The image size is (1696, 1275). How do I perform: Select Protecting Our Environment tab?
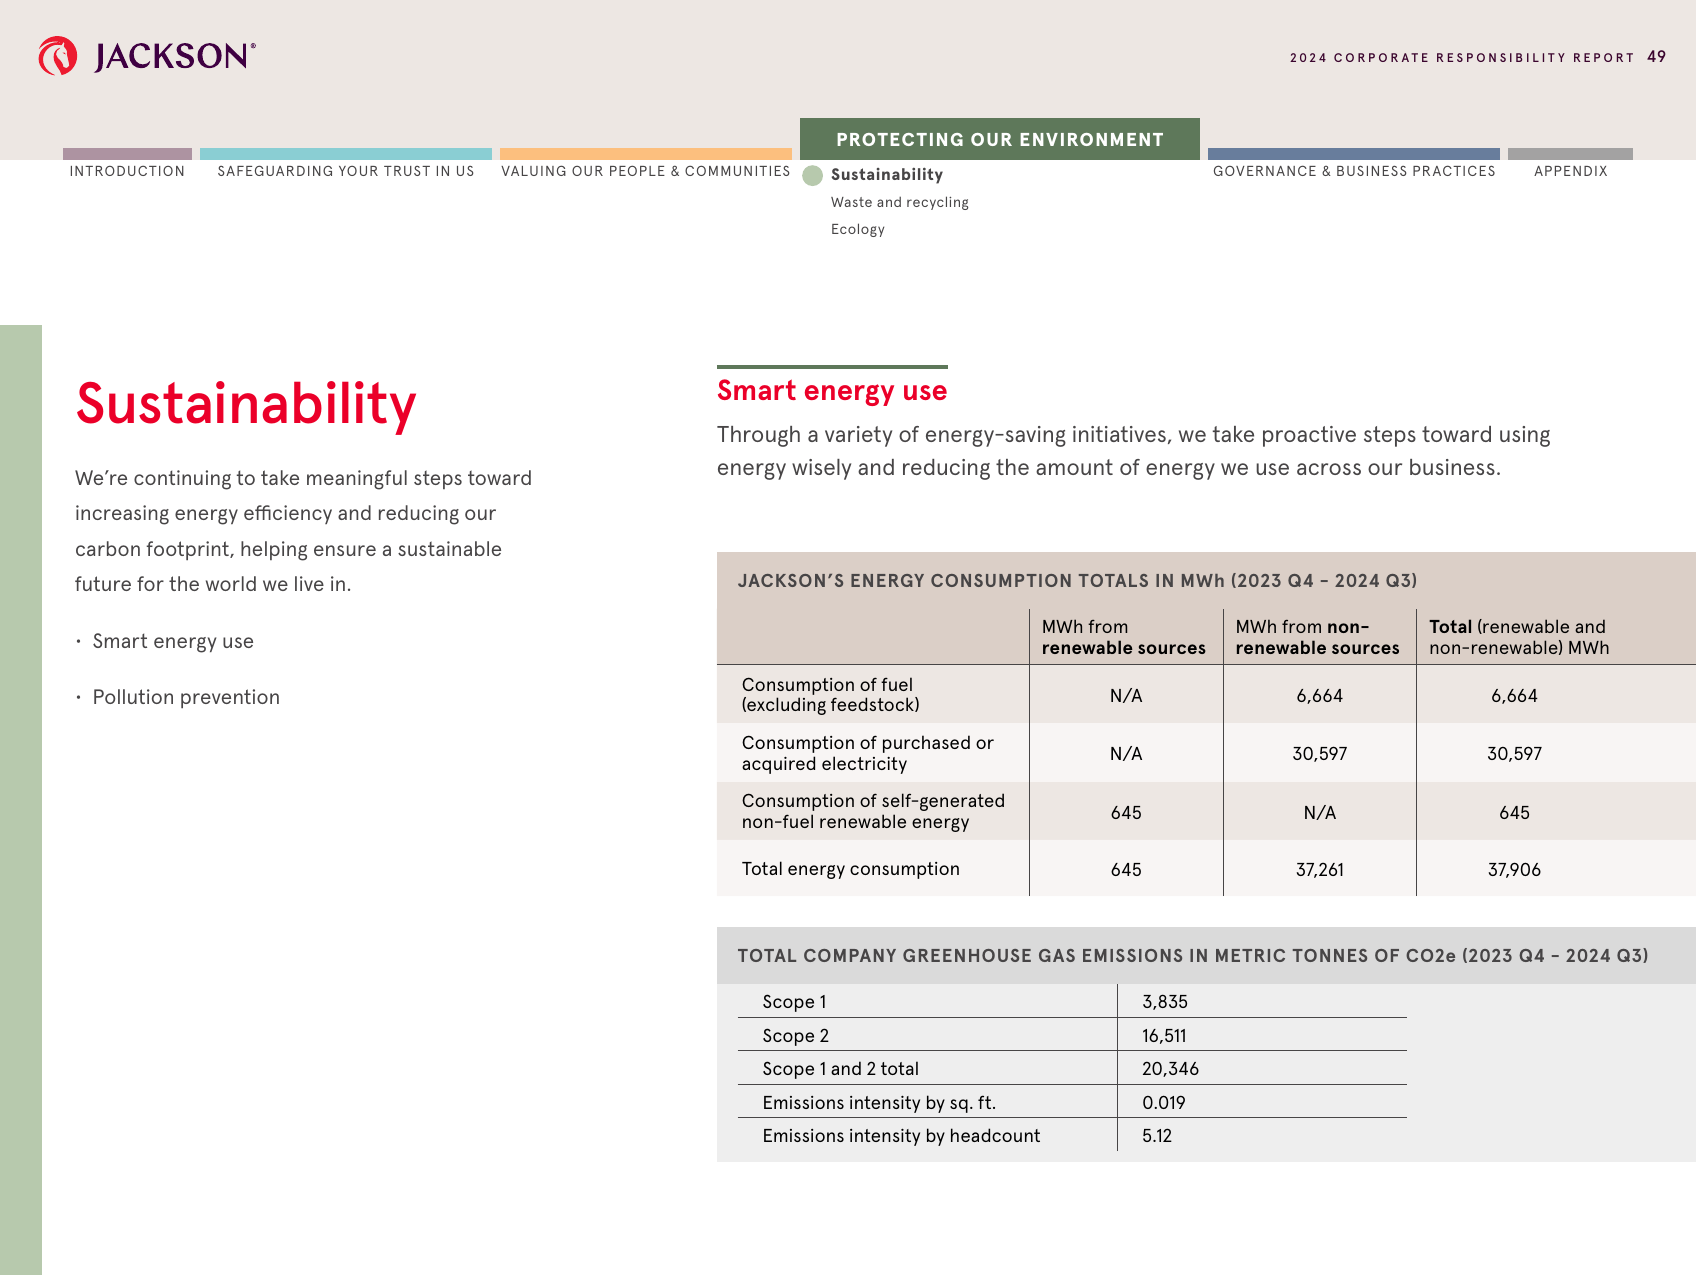(1000, 139)
